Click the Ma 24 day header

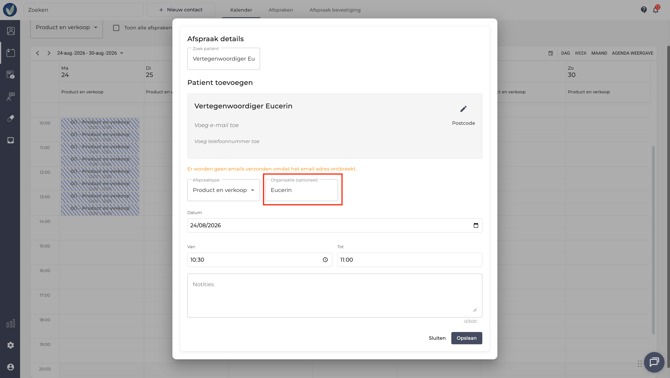coord(65,72)
